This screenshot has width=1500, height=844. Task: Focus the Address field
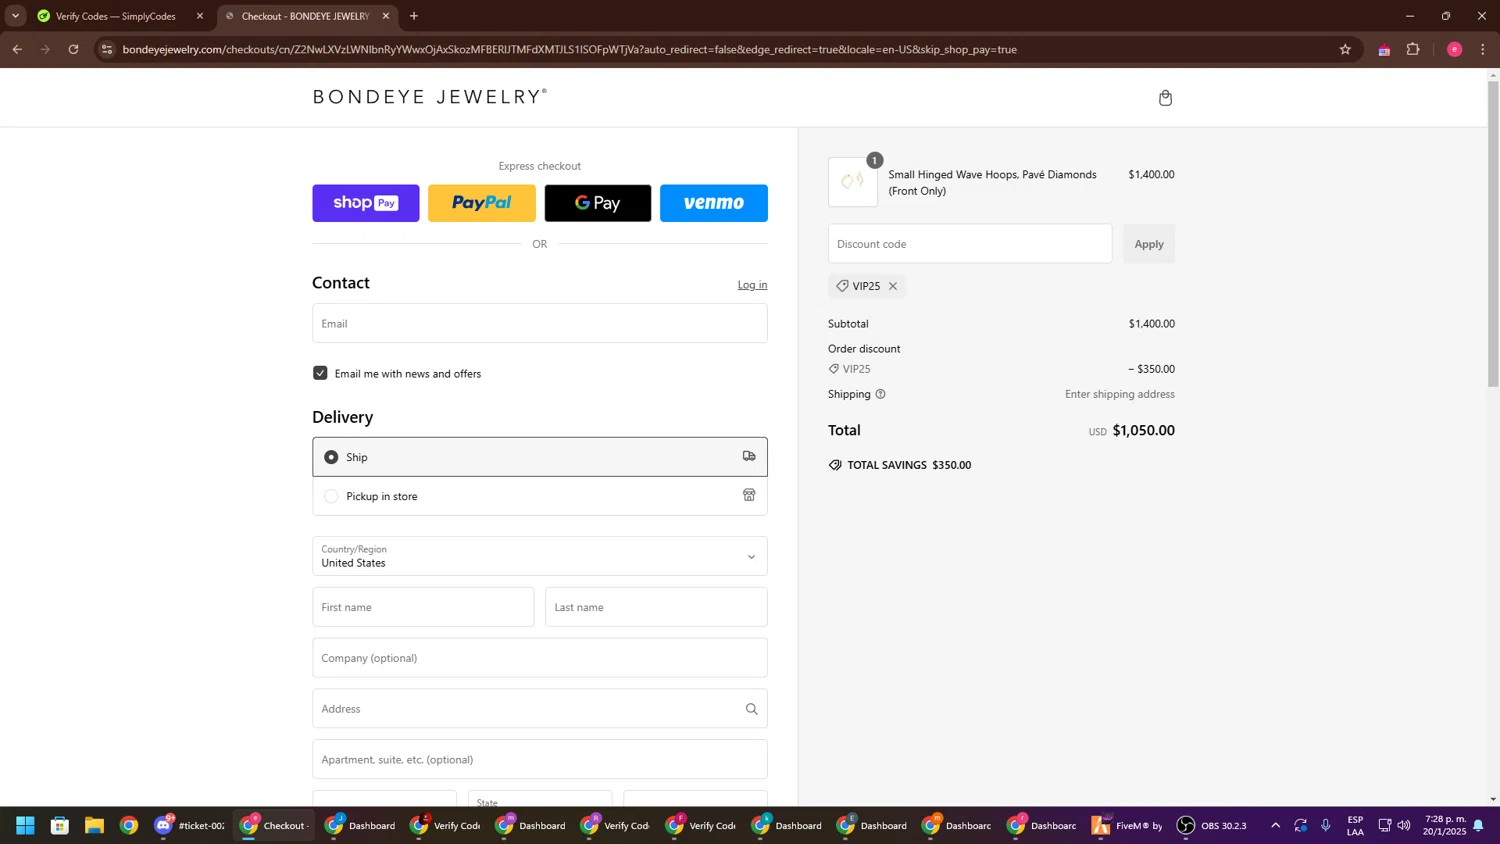pos(540,709)
